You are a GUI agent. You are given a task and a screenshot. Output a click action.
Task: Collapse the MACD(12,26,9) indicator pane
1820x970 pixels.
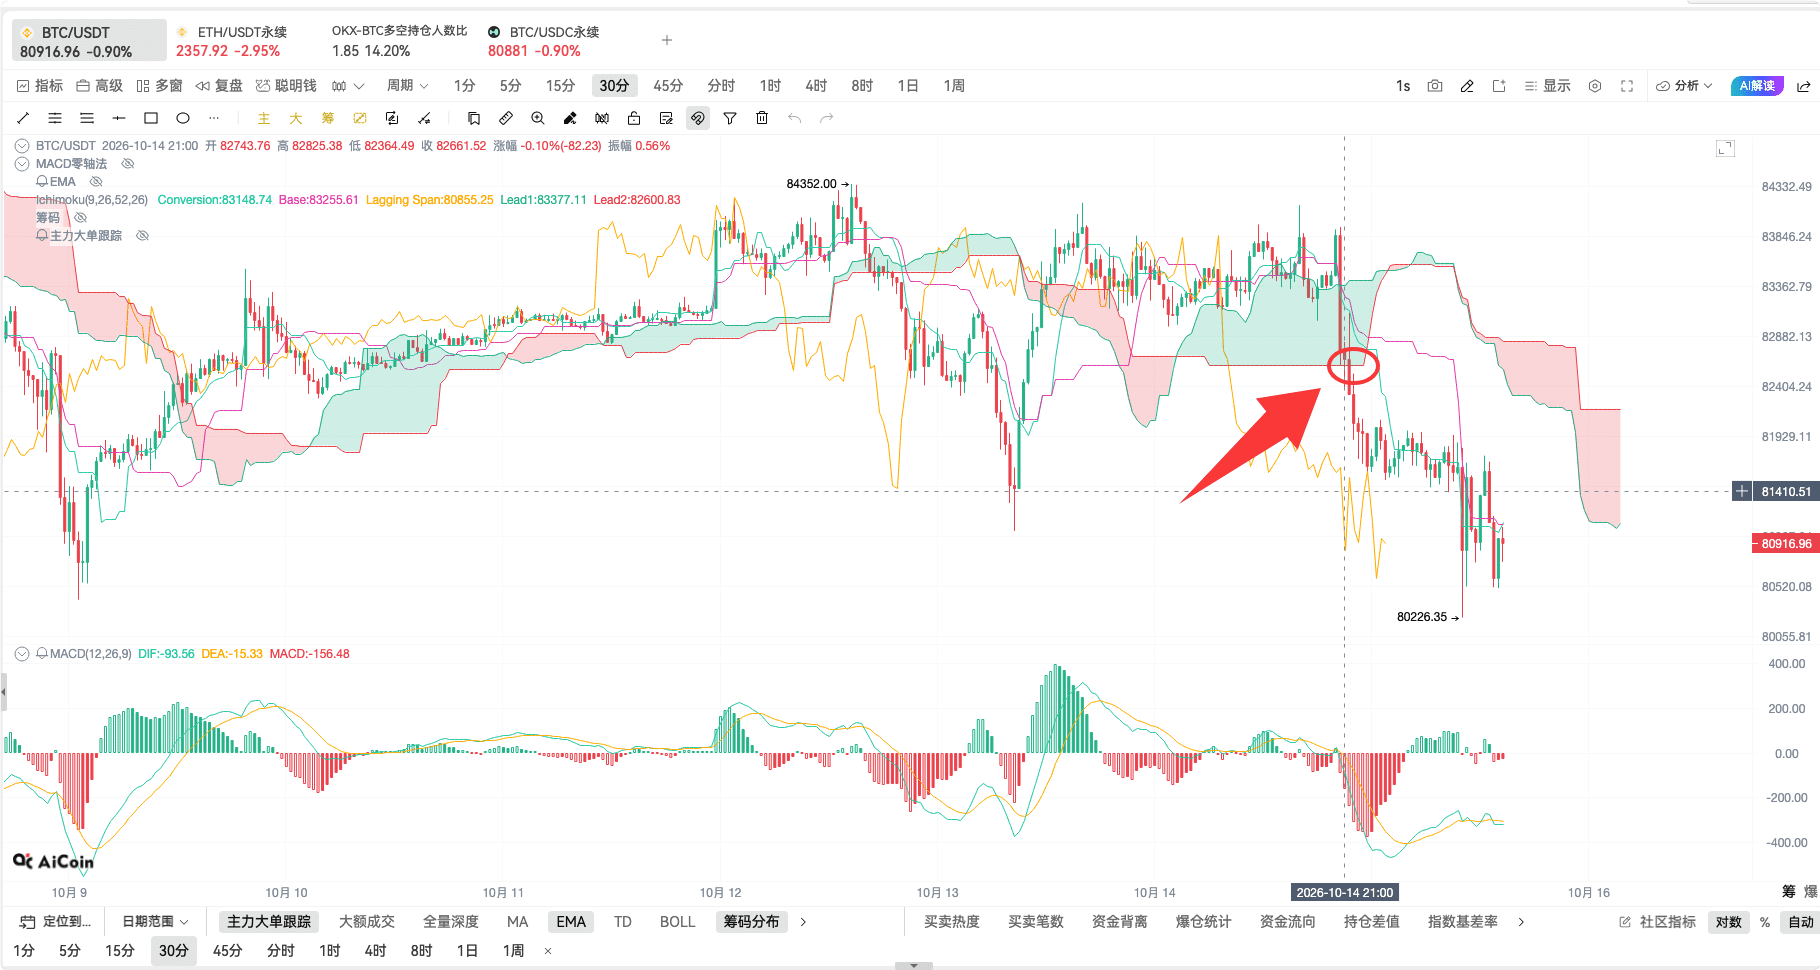(22, 654)
